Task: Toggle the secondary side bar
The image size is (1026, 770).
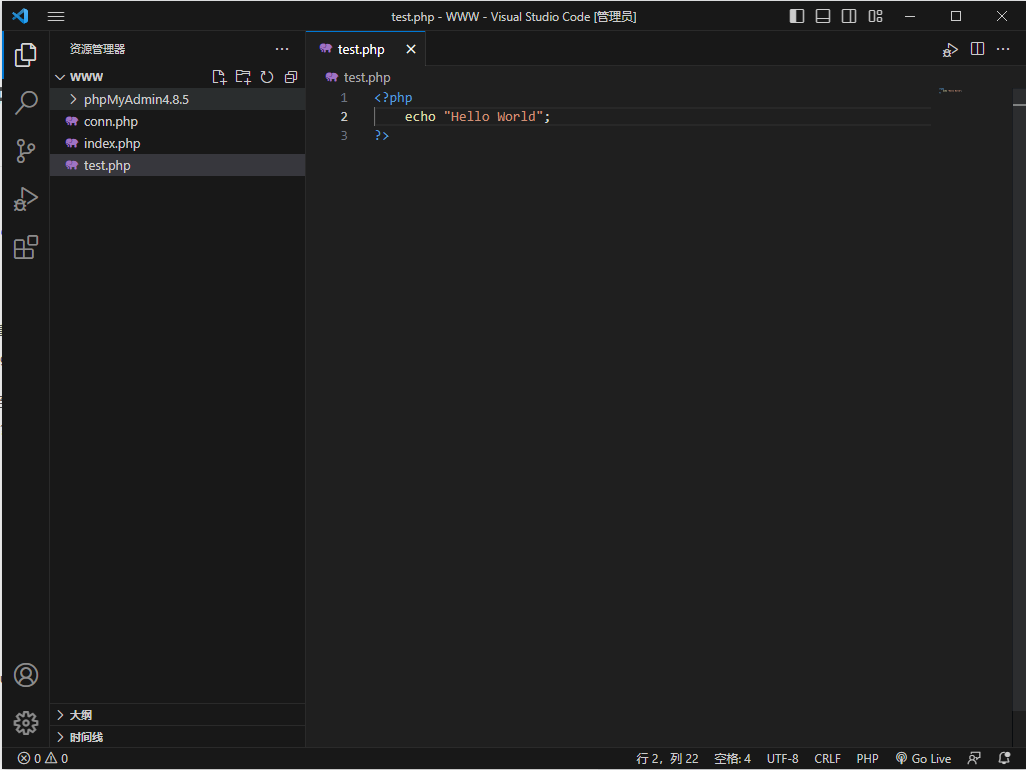Action: (849, 16)
